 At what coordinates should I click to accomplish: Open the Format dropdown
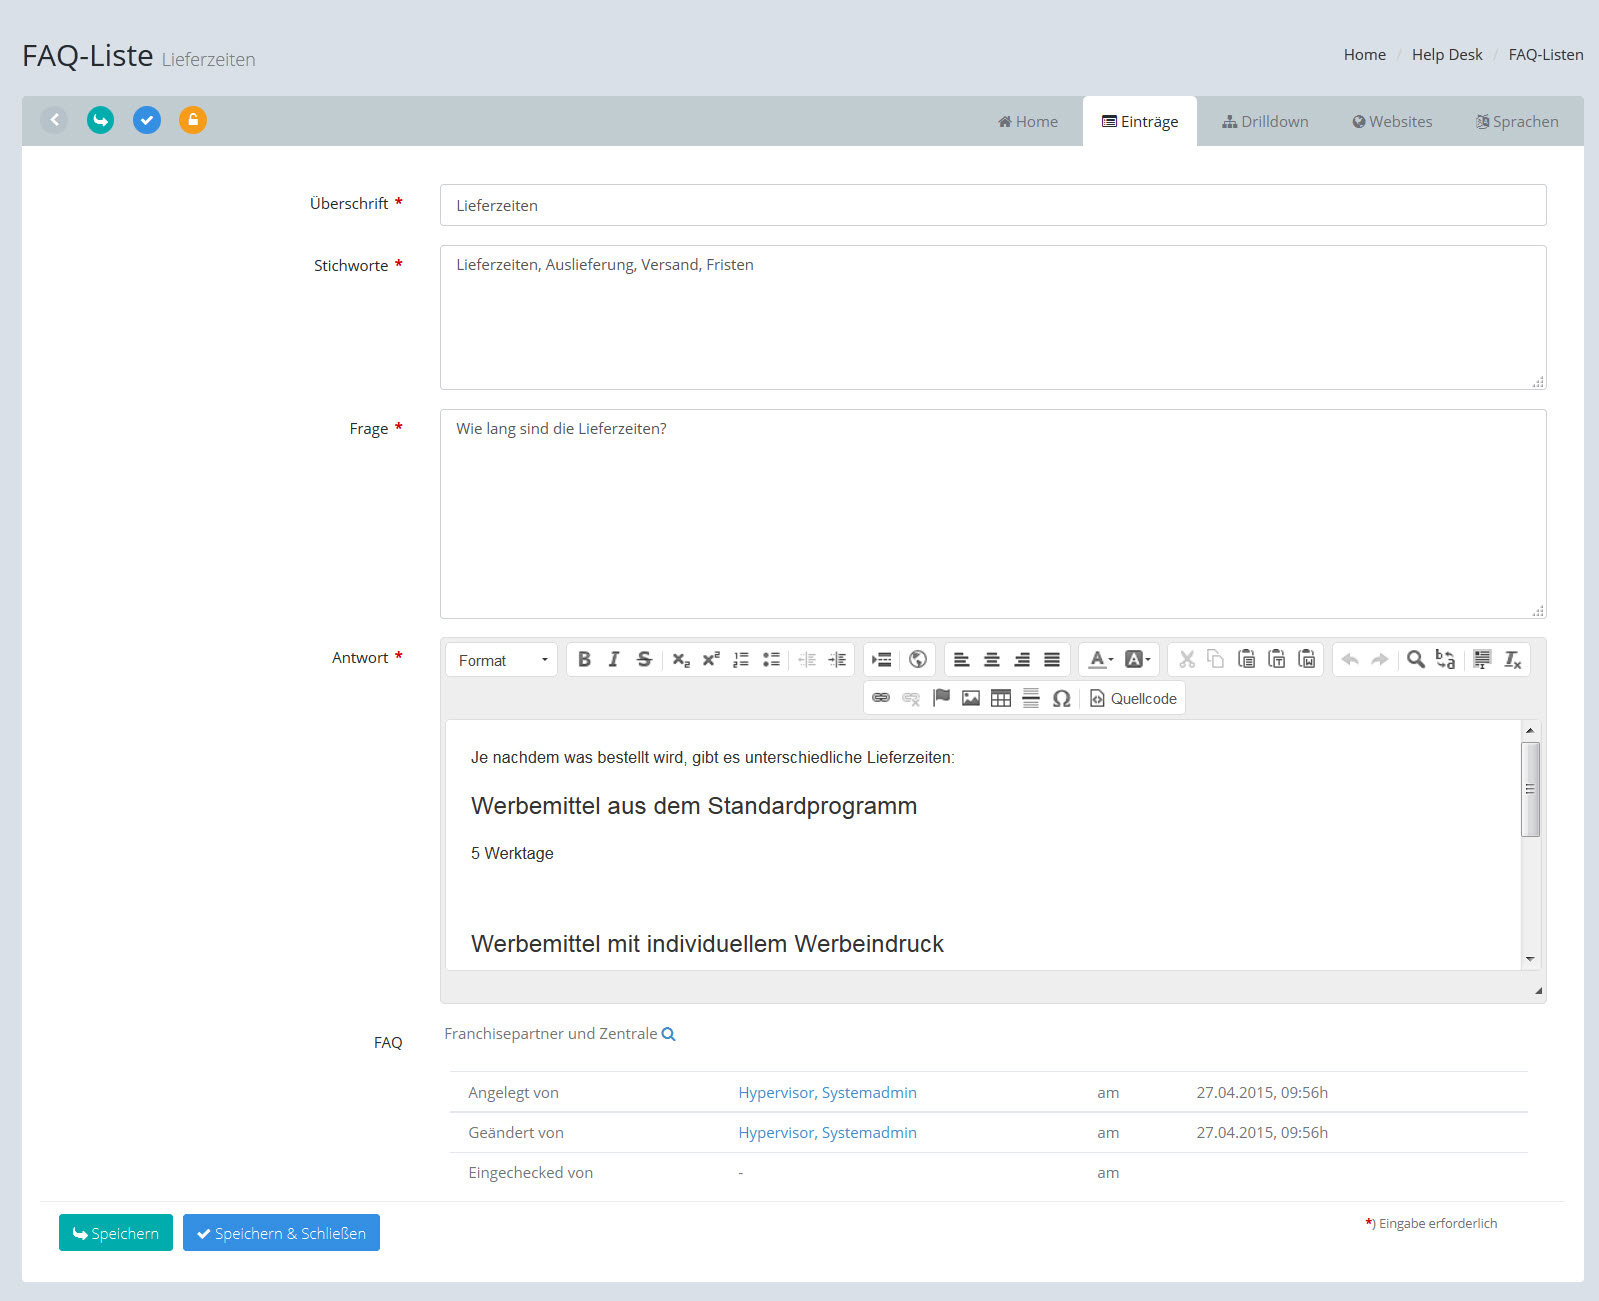502,660
